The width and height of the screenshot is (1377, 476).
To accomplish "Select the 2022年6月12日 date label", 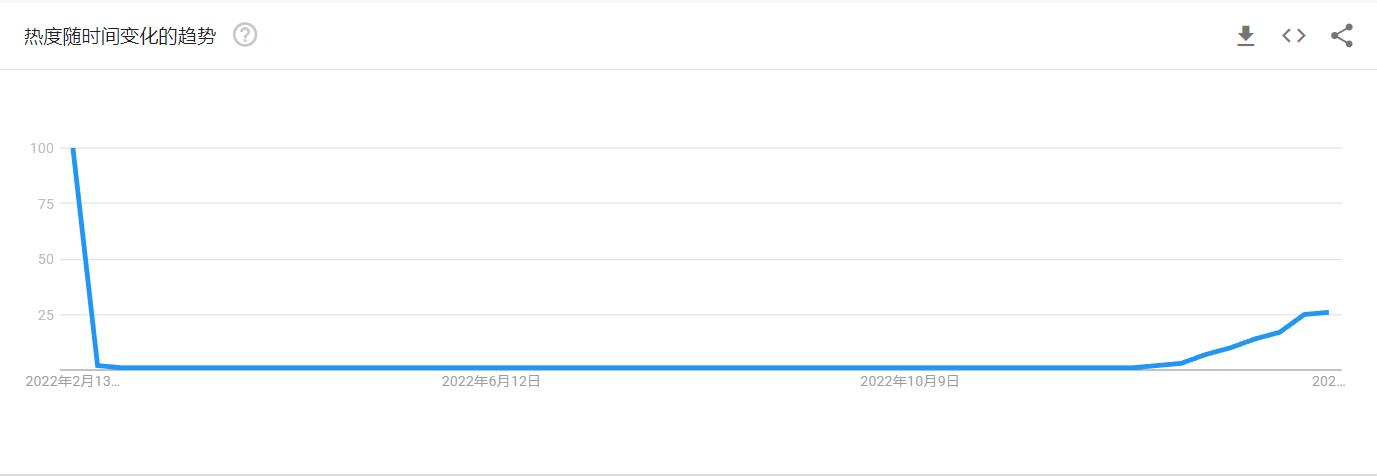I will [491, 381].
